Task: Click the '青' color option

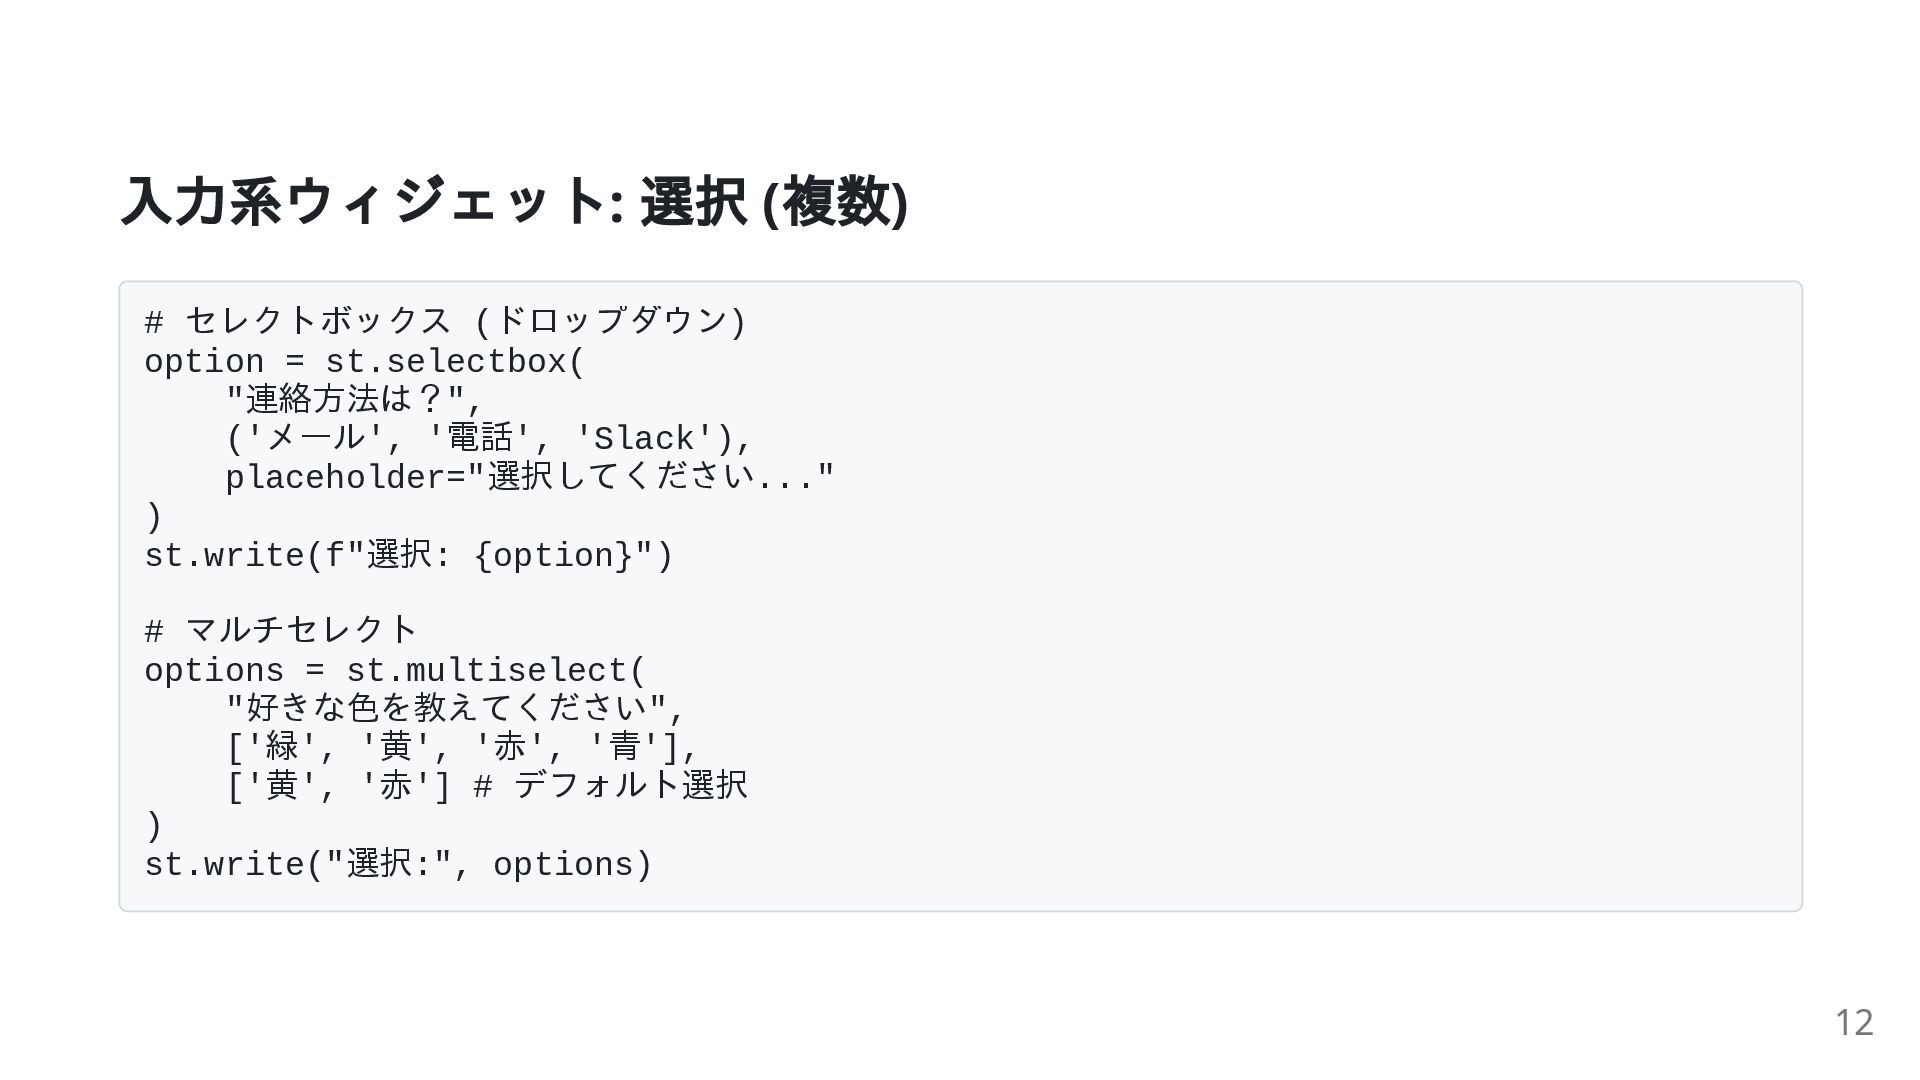Action: coord(625,747)
